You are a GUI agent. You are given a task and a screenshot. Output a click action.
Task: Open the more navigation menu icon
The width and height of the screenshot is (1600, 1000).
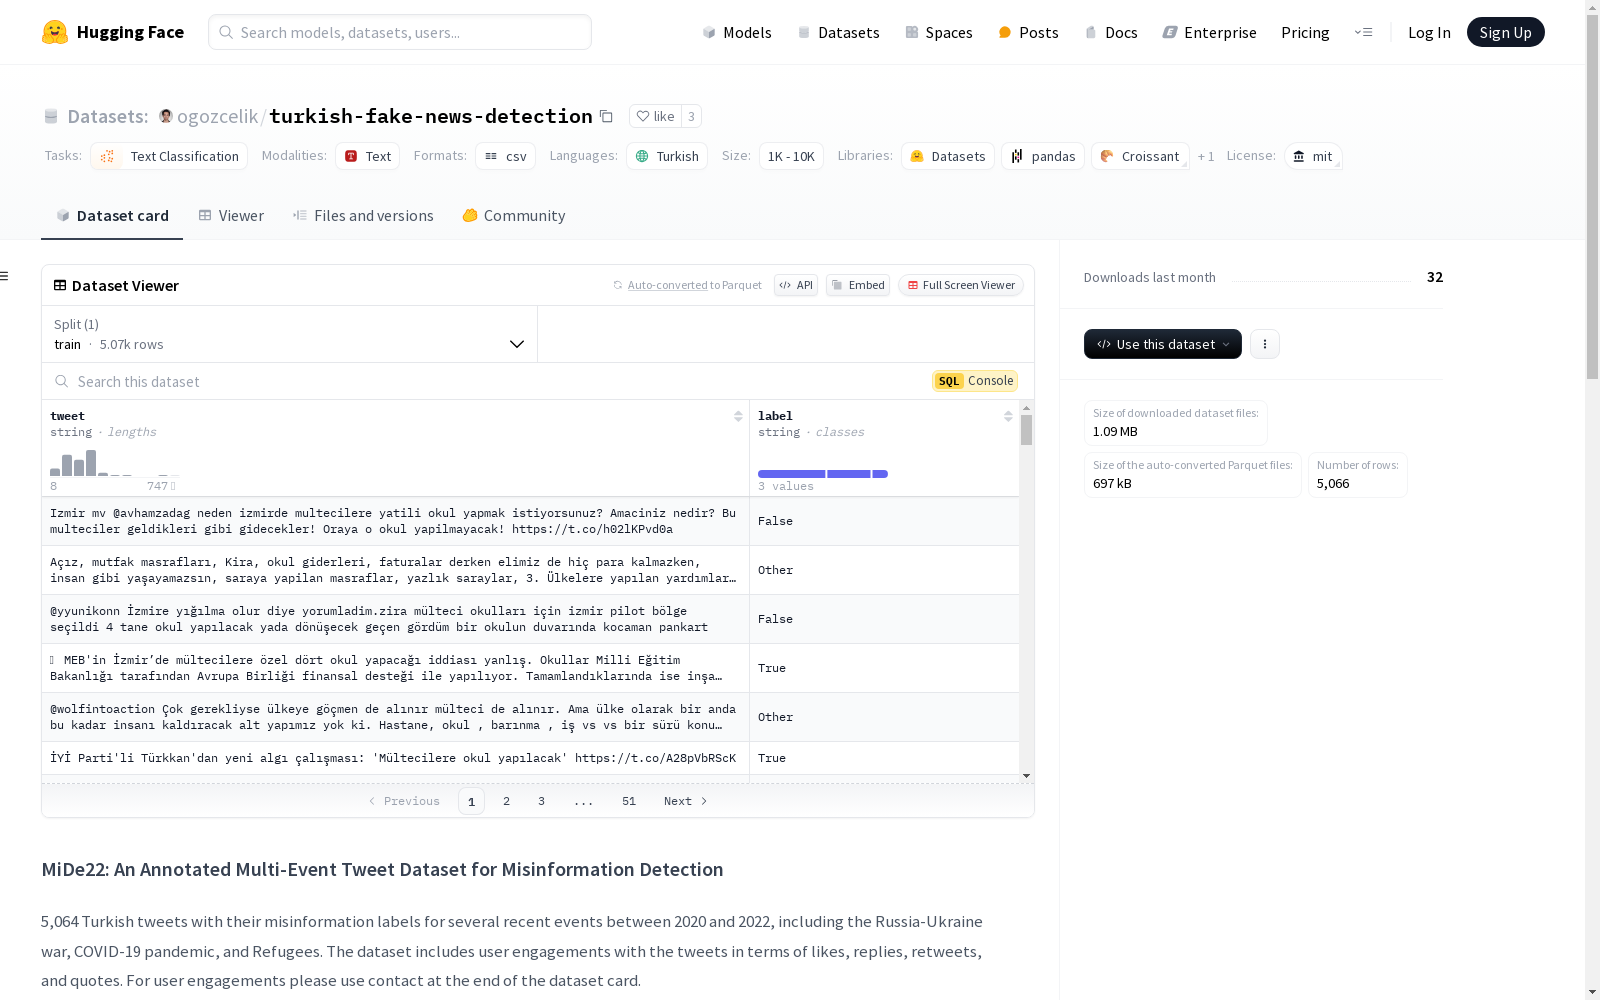(x=1363, y=32)
